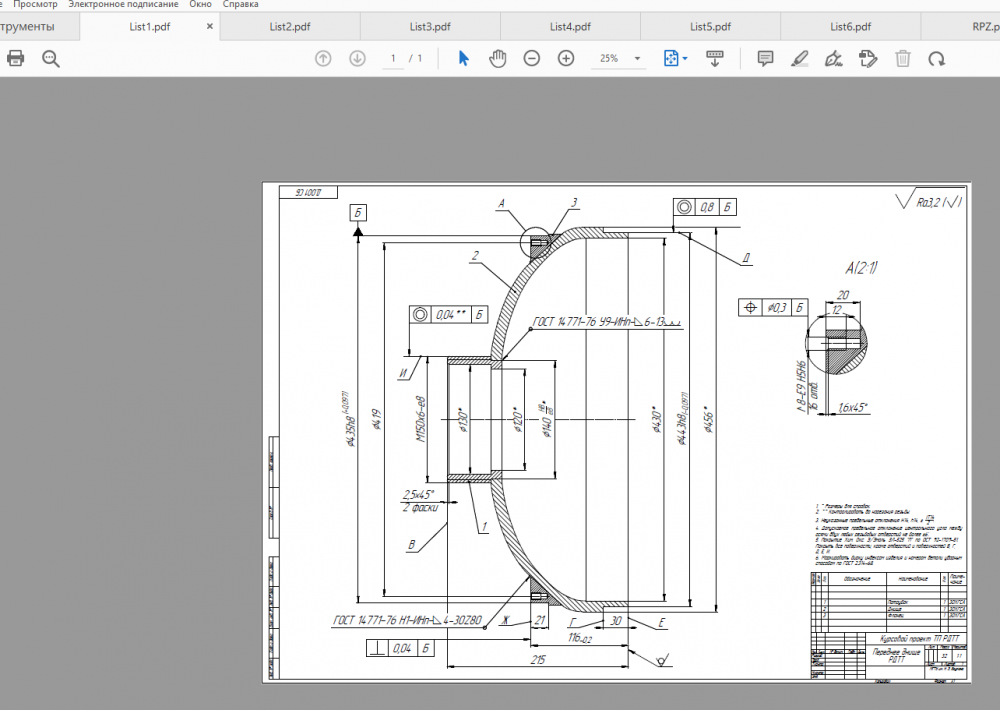Add a comment note
The image size is (1000, 710).
pos(766,59)
